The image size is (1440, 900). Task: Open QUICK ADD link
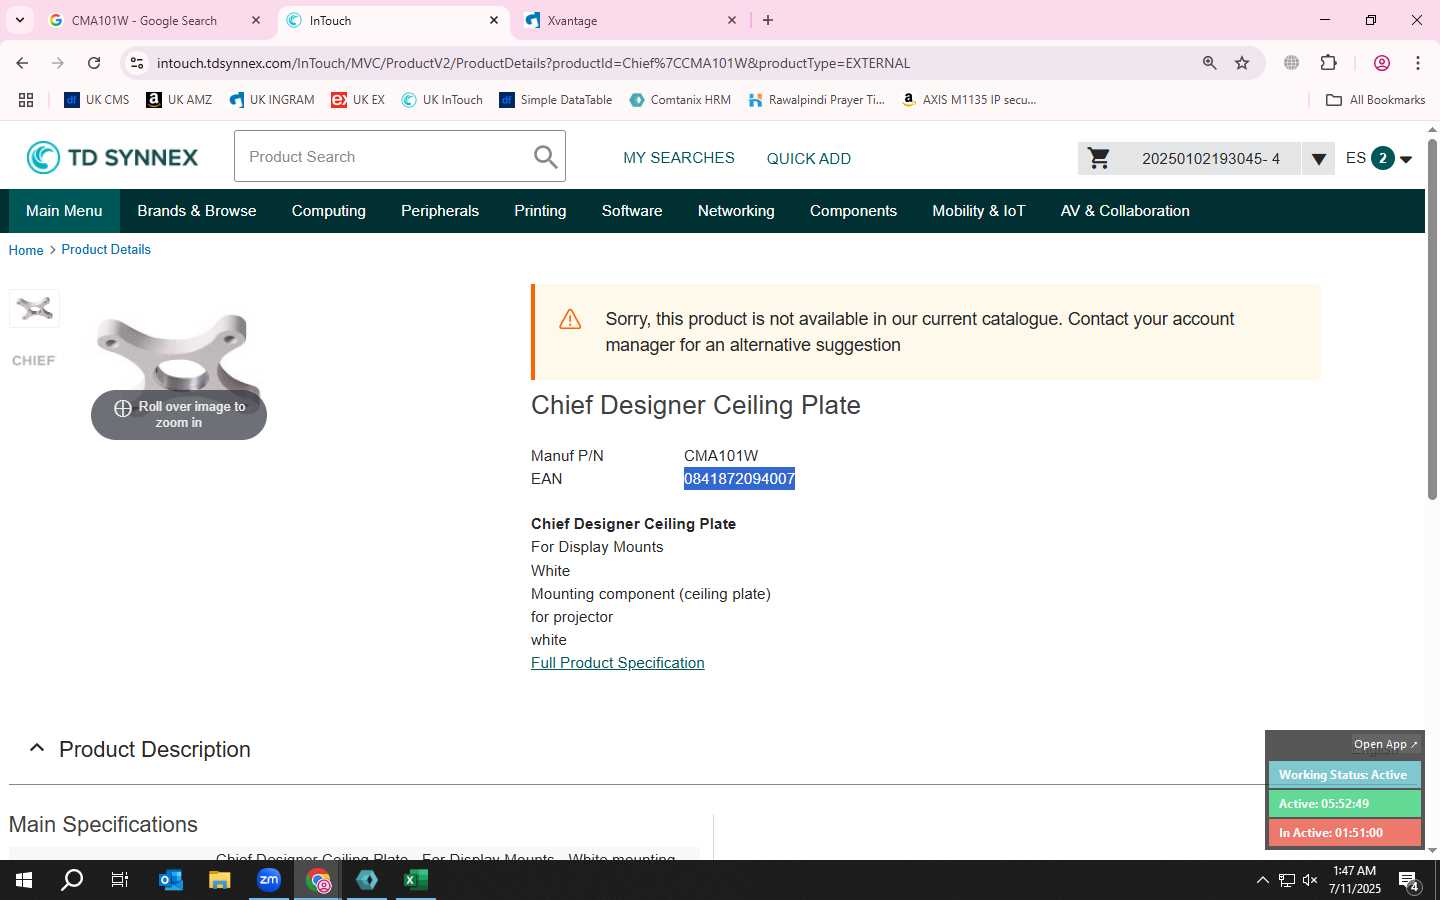tap(809, 158)
